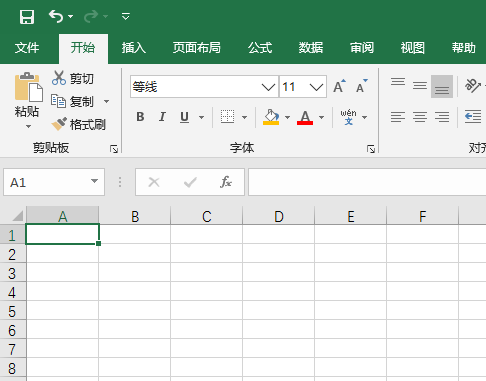Expand the font size dropdown arrow
Screen dimensions: 486x381
pyautogui.click(x=316, y=87)
